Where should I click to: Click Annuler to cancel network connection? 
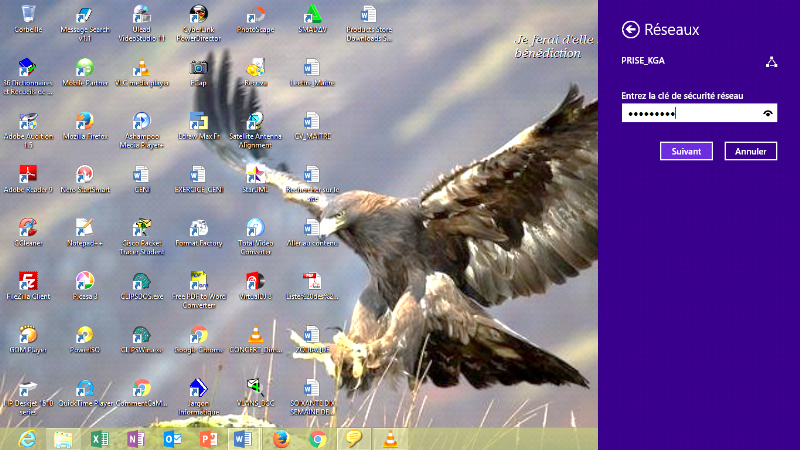750,151
